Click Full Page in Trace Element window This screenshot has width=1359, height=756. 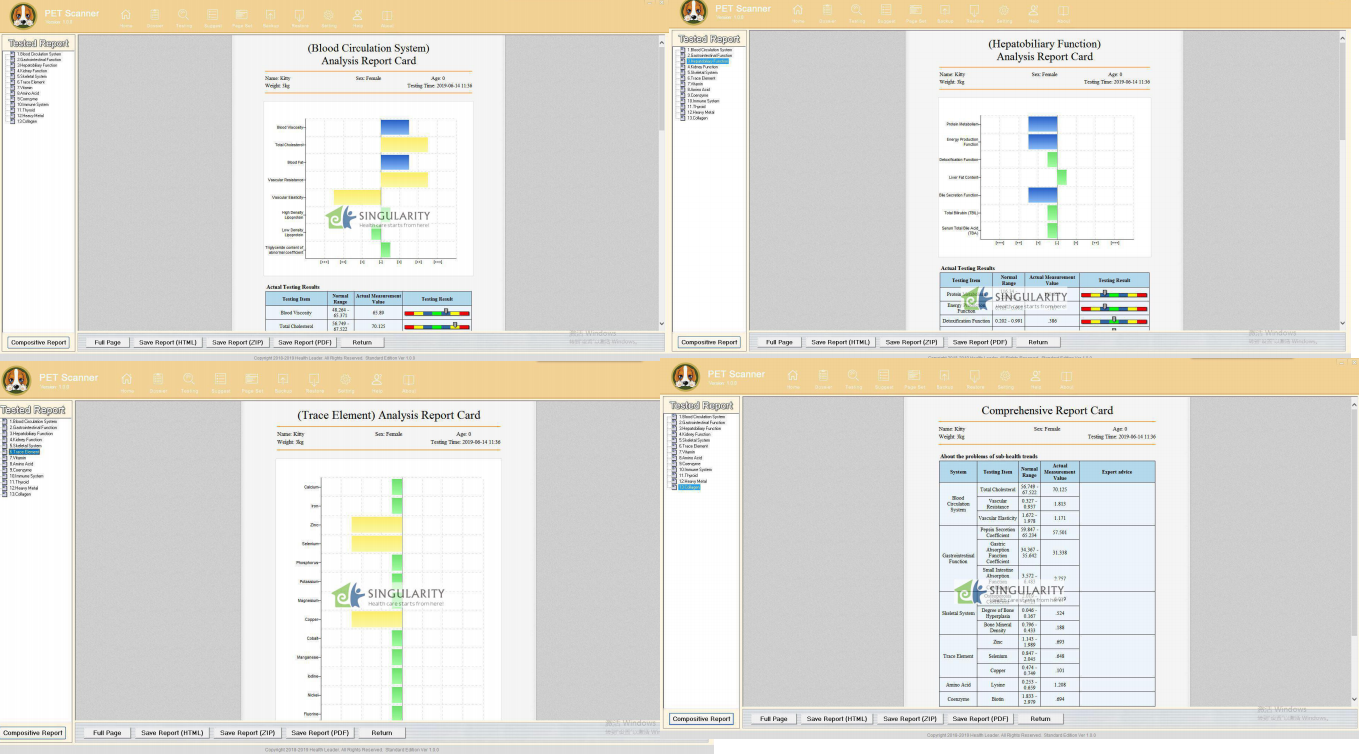click(107, 733)
